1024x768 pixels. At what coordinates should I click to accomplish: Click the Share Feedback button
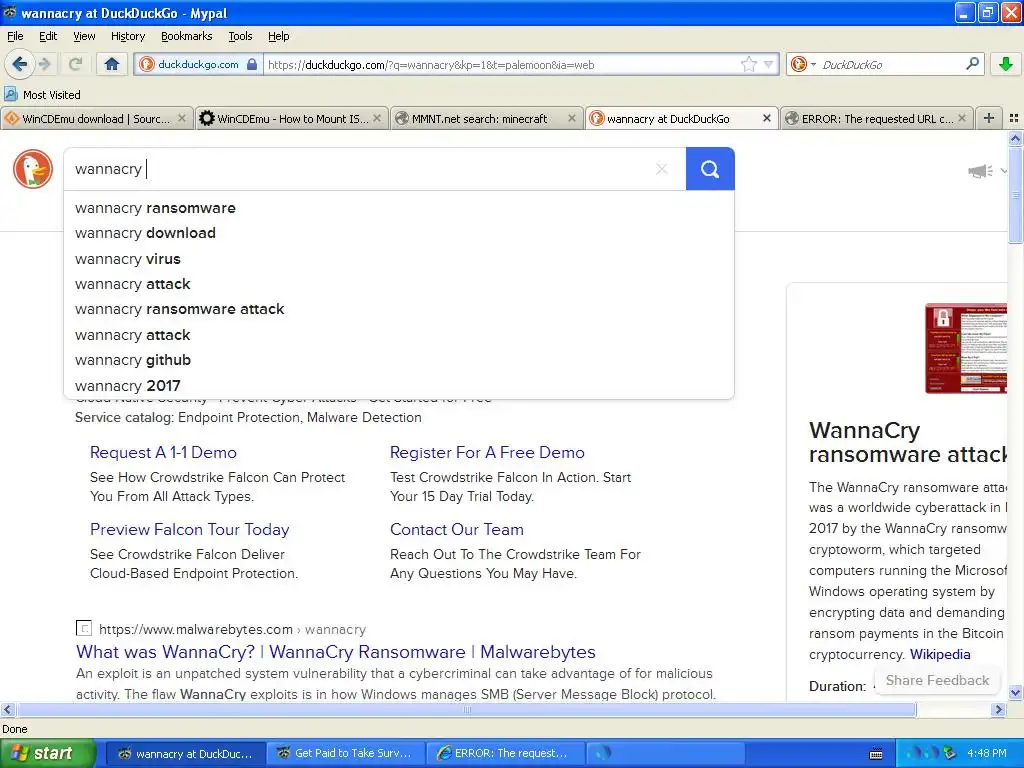(937, 680)
